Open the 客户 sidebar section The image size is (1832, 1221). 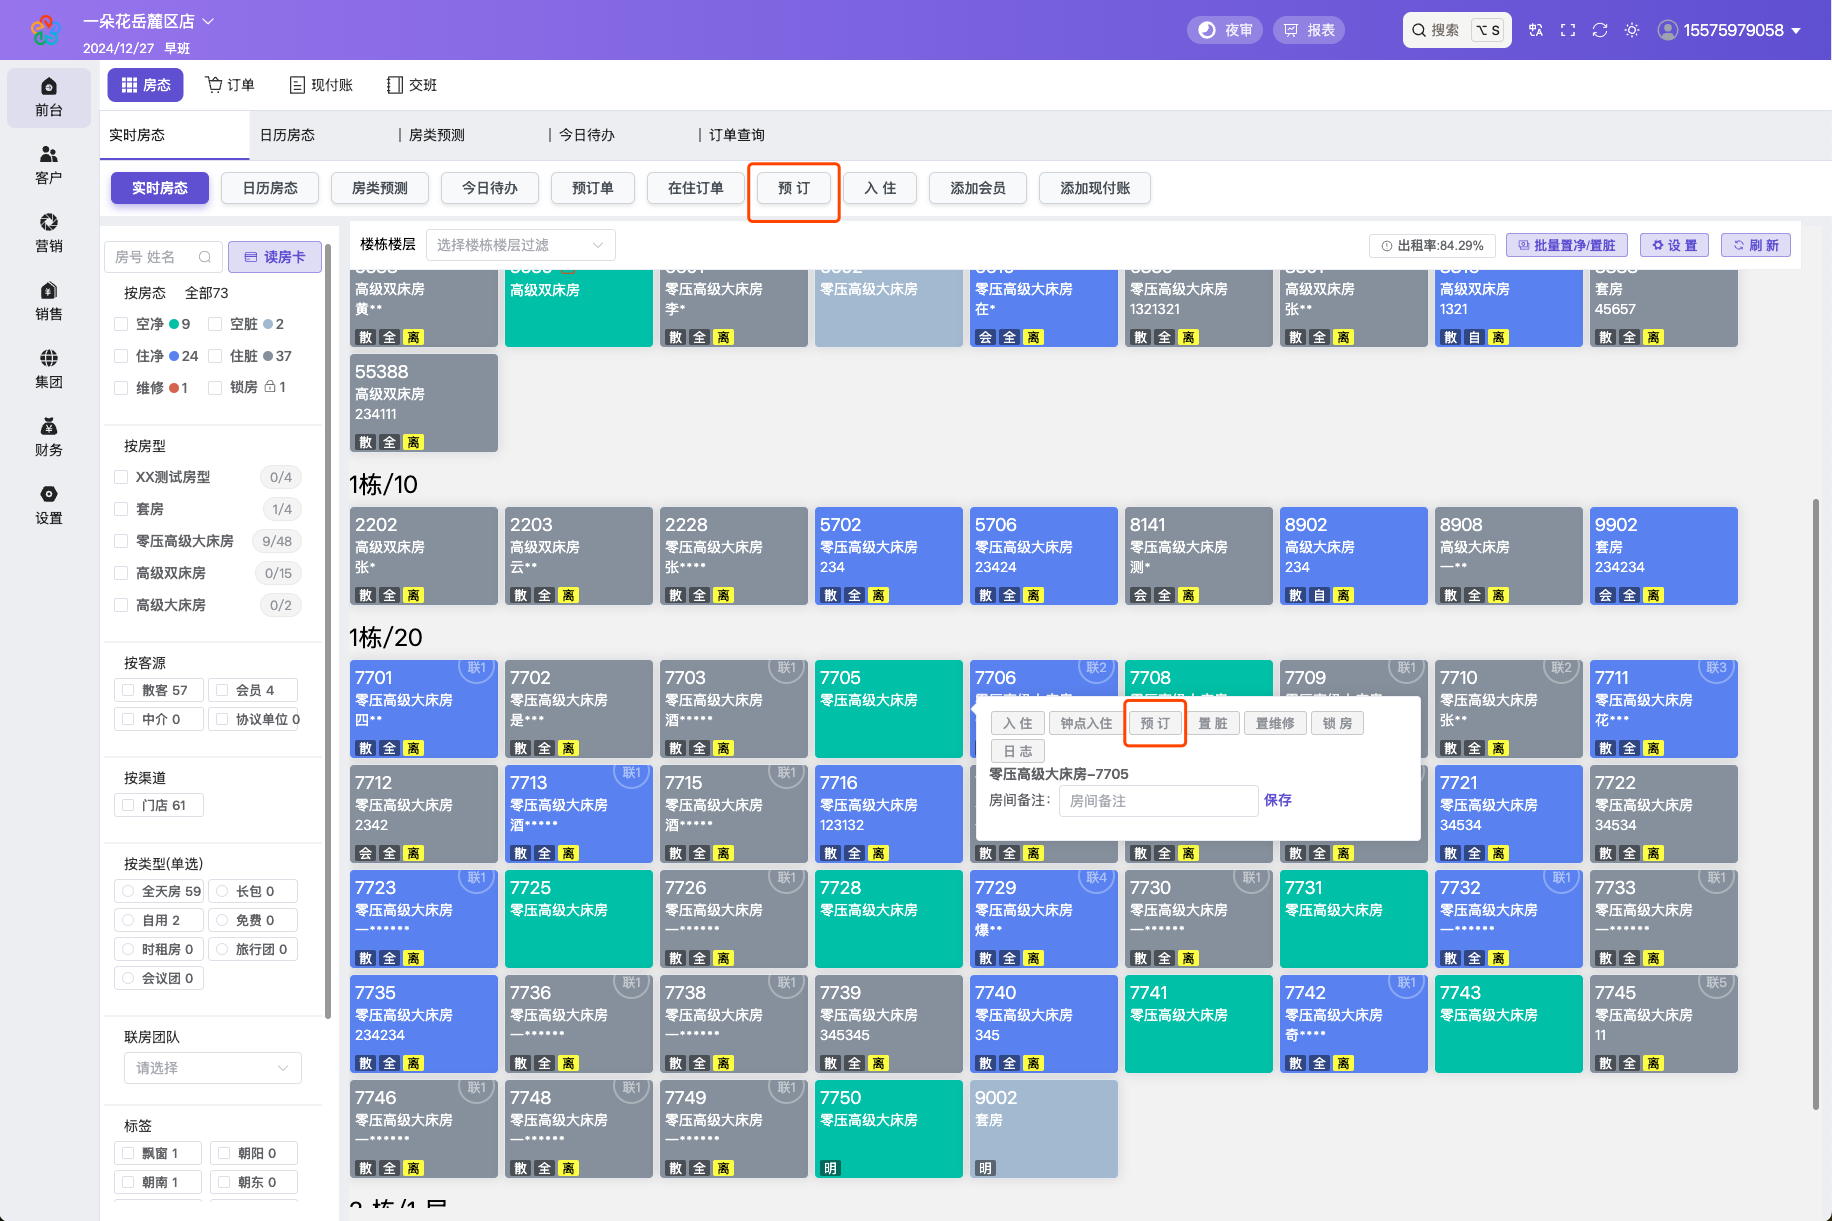pyautogui.click(x=48, y=165)
